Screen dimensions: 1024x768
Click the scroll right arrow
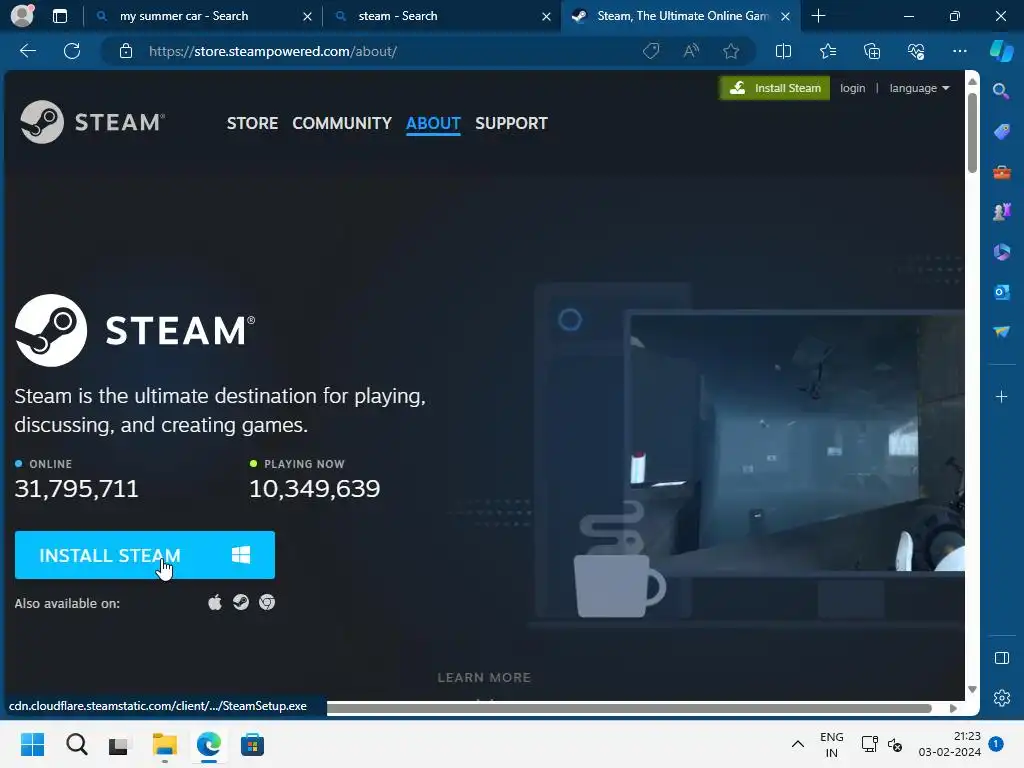pyautogui.click(x=953, y=708)
